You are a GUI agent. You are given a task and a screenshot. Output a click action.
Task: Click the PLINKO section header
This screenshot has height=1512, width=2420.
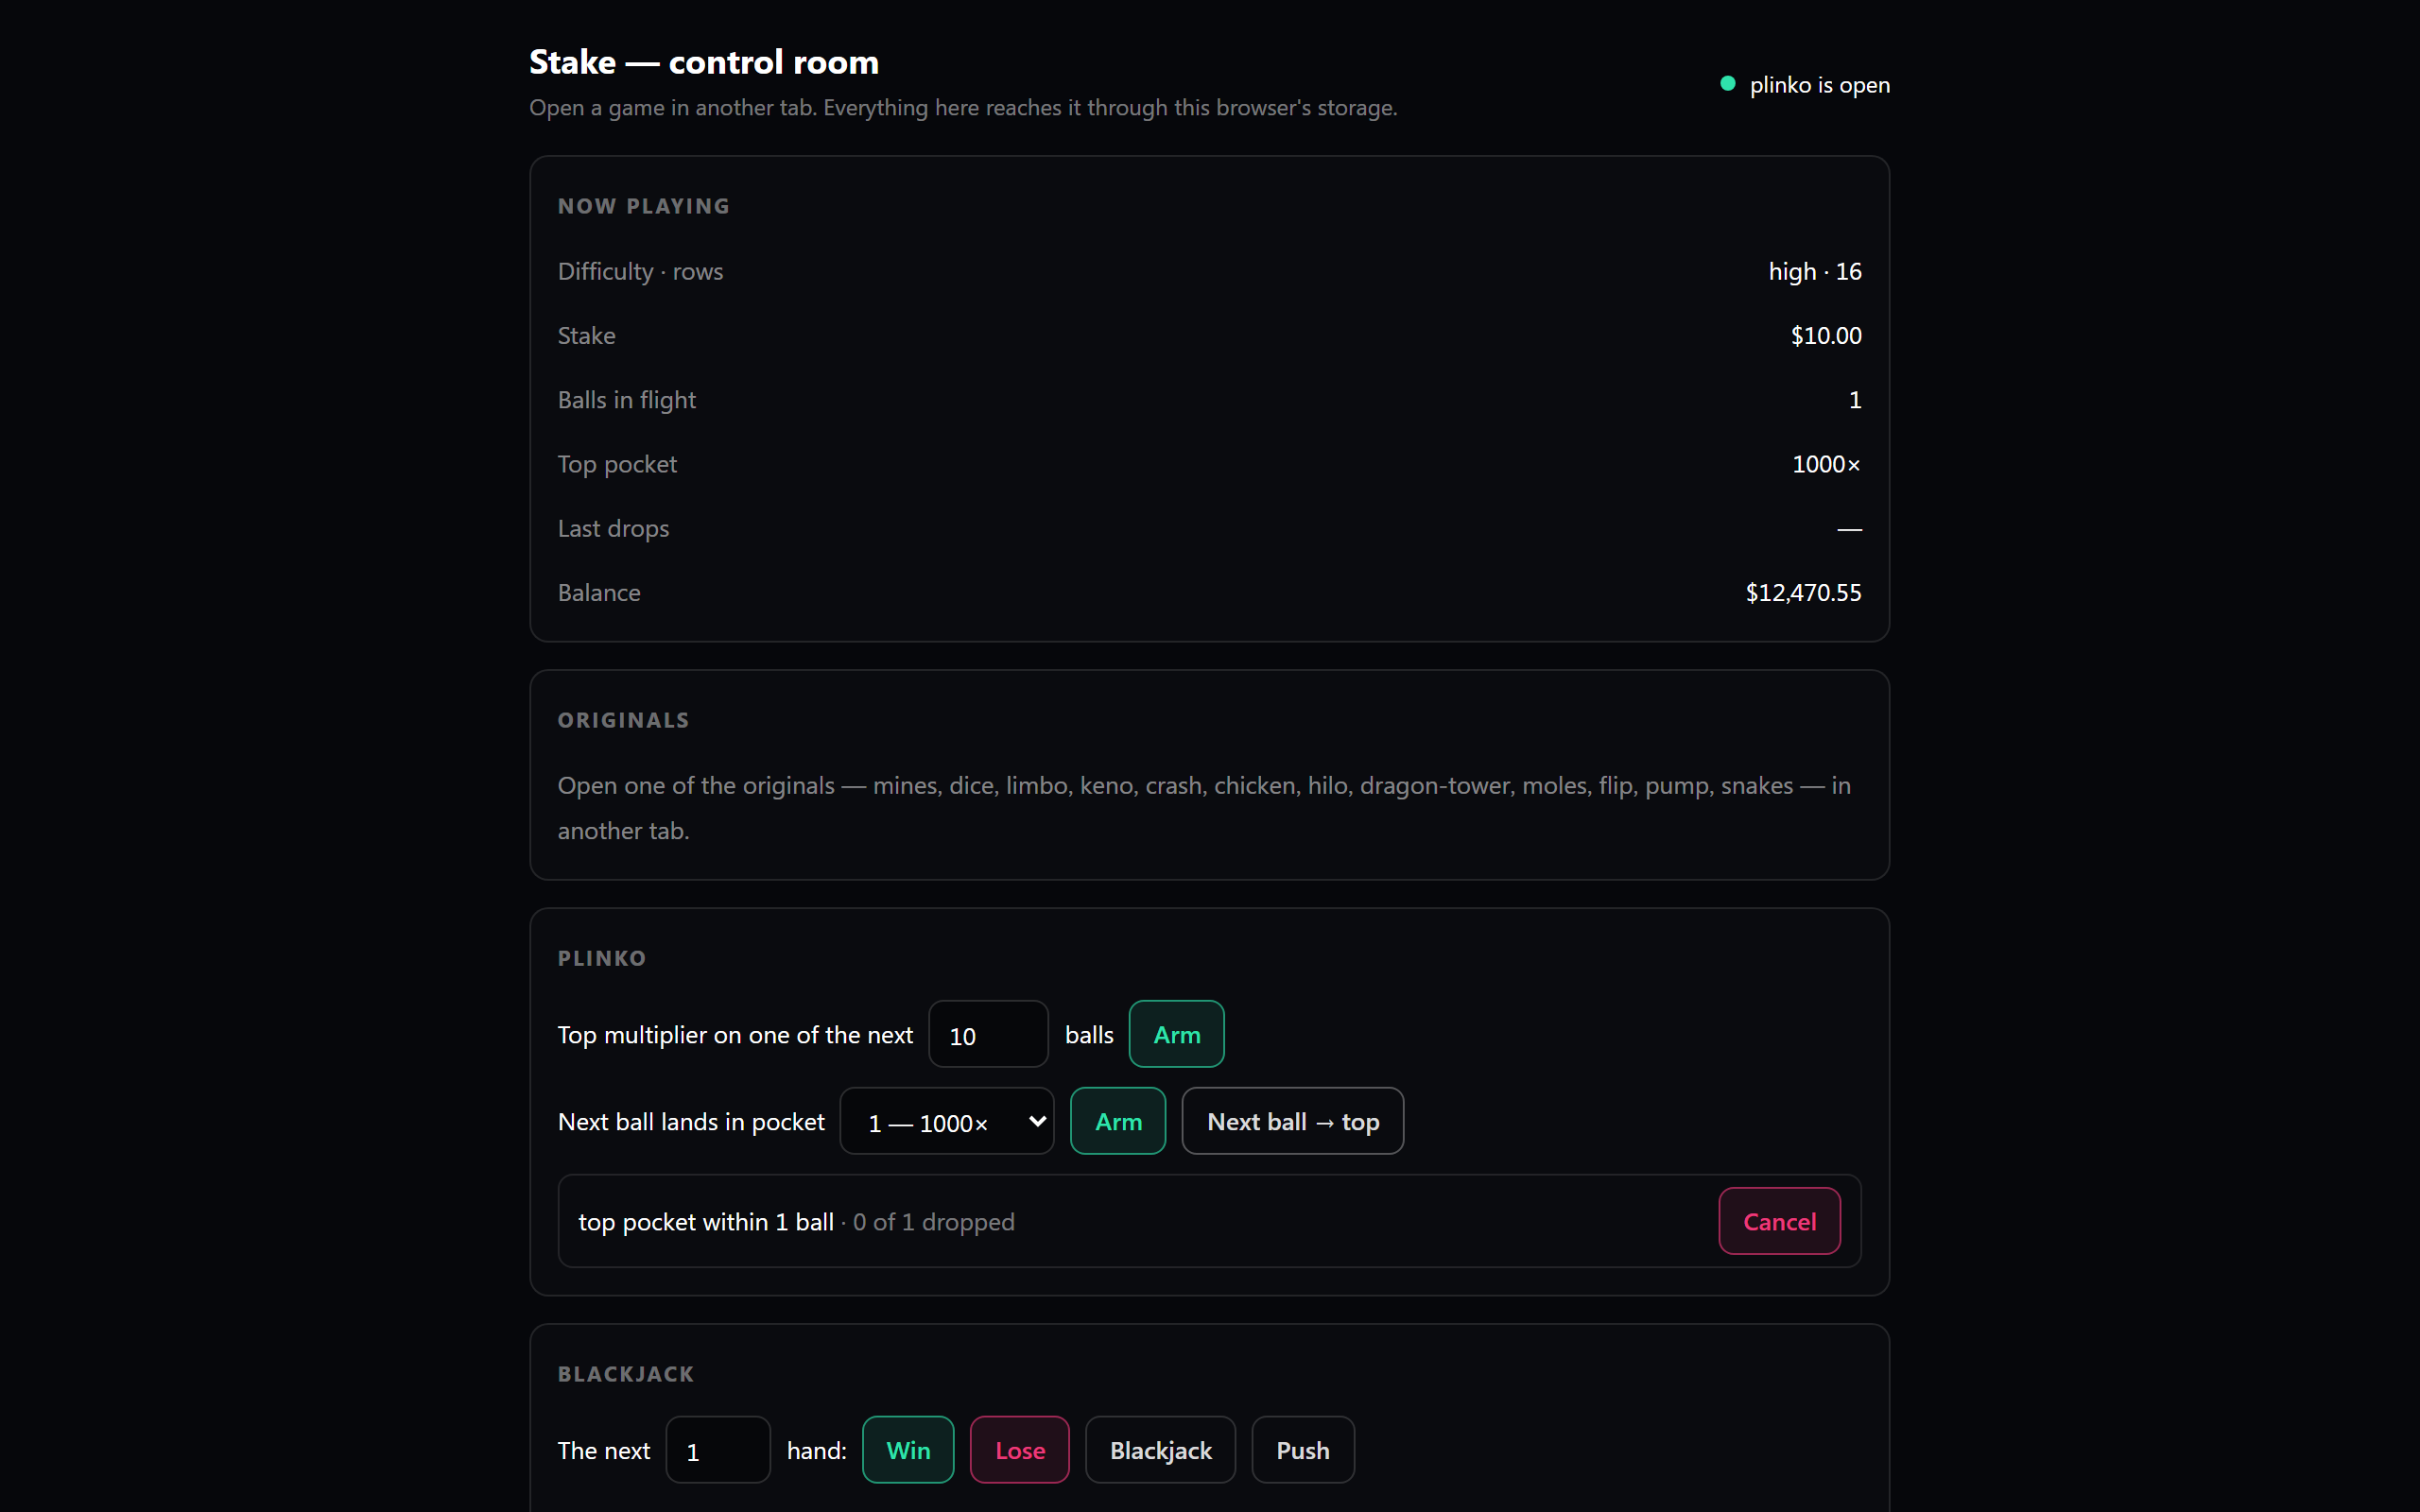click(602, 958)
